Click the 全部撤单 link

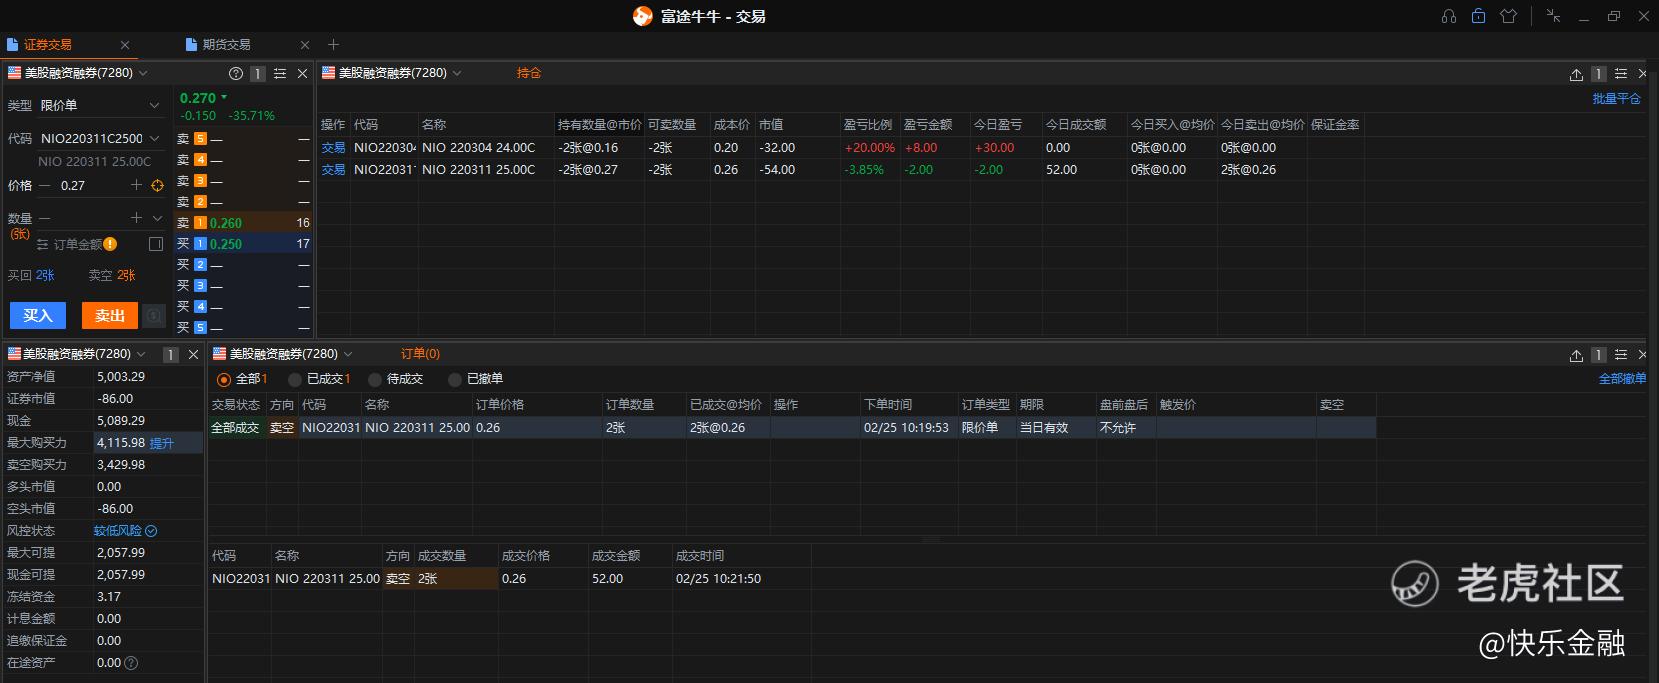tap(1622, 379)
